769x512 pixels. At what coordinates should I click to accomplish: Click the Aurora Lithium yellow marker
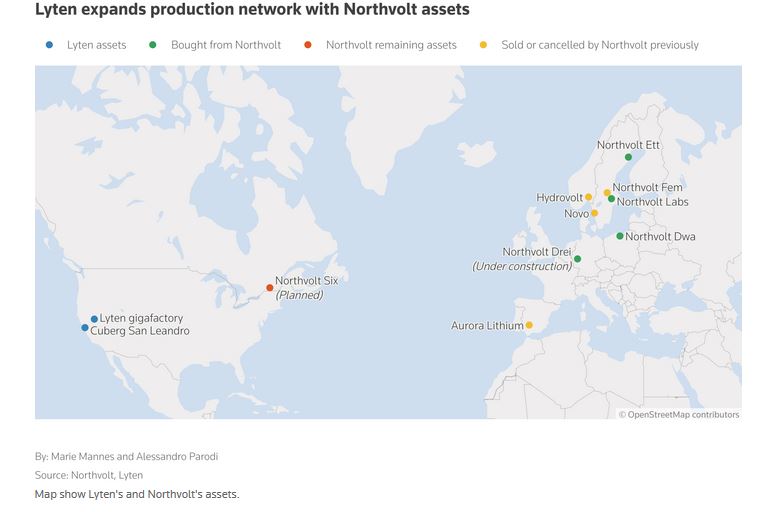529,325
